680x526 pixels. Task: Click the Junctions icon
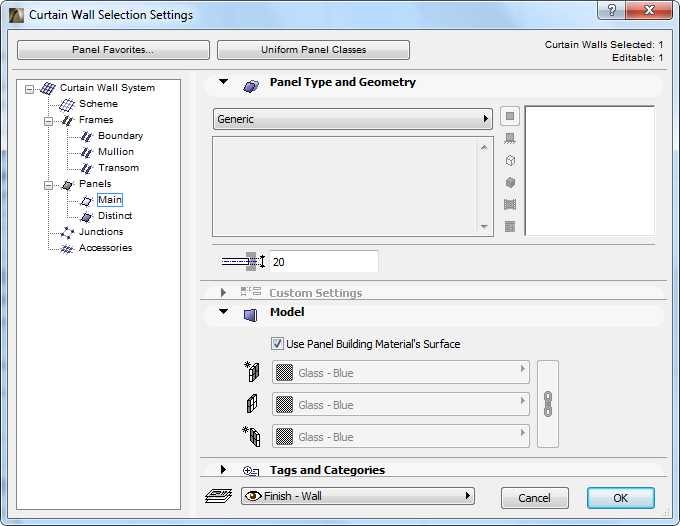67,233
